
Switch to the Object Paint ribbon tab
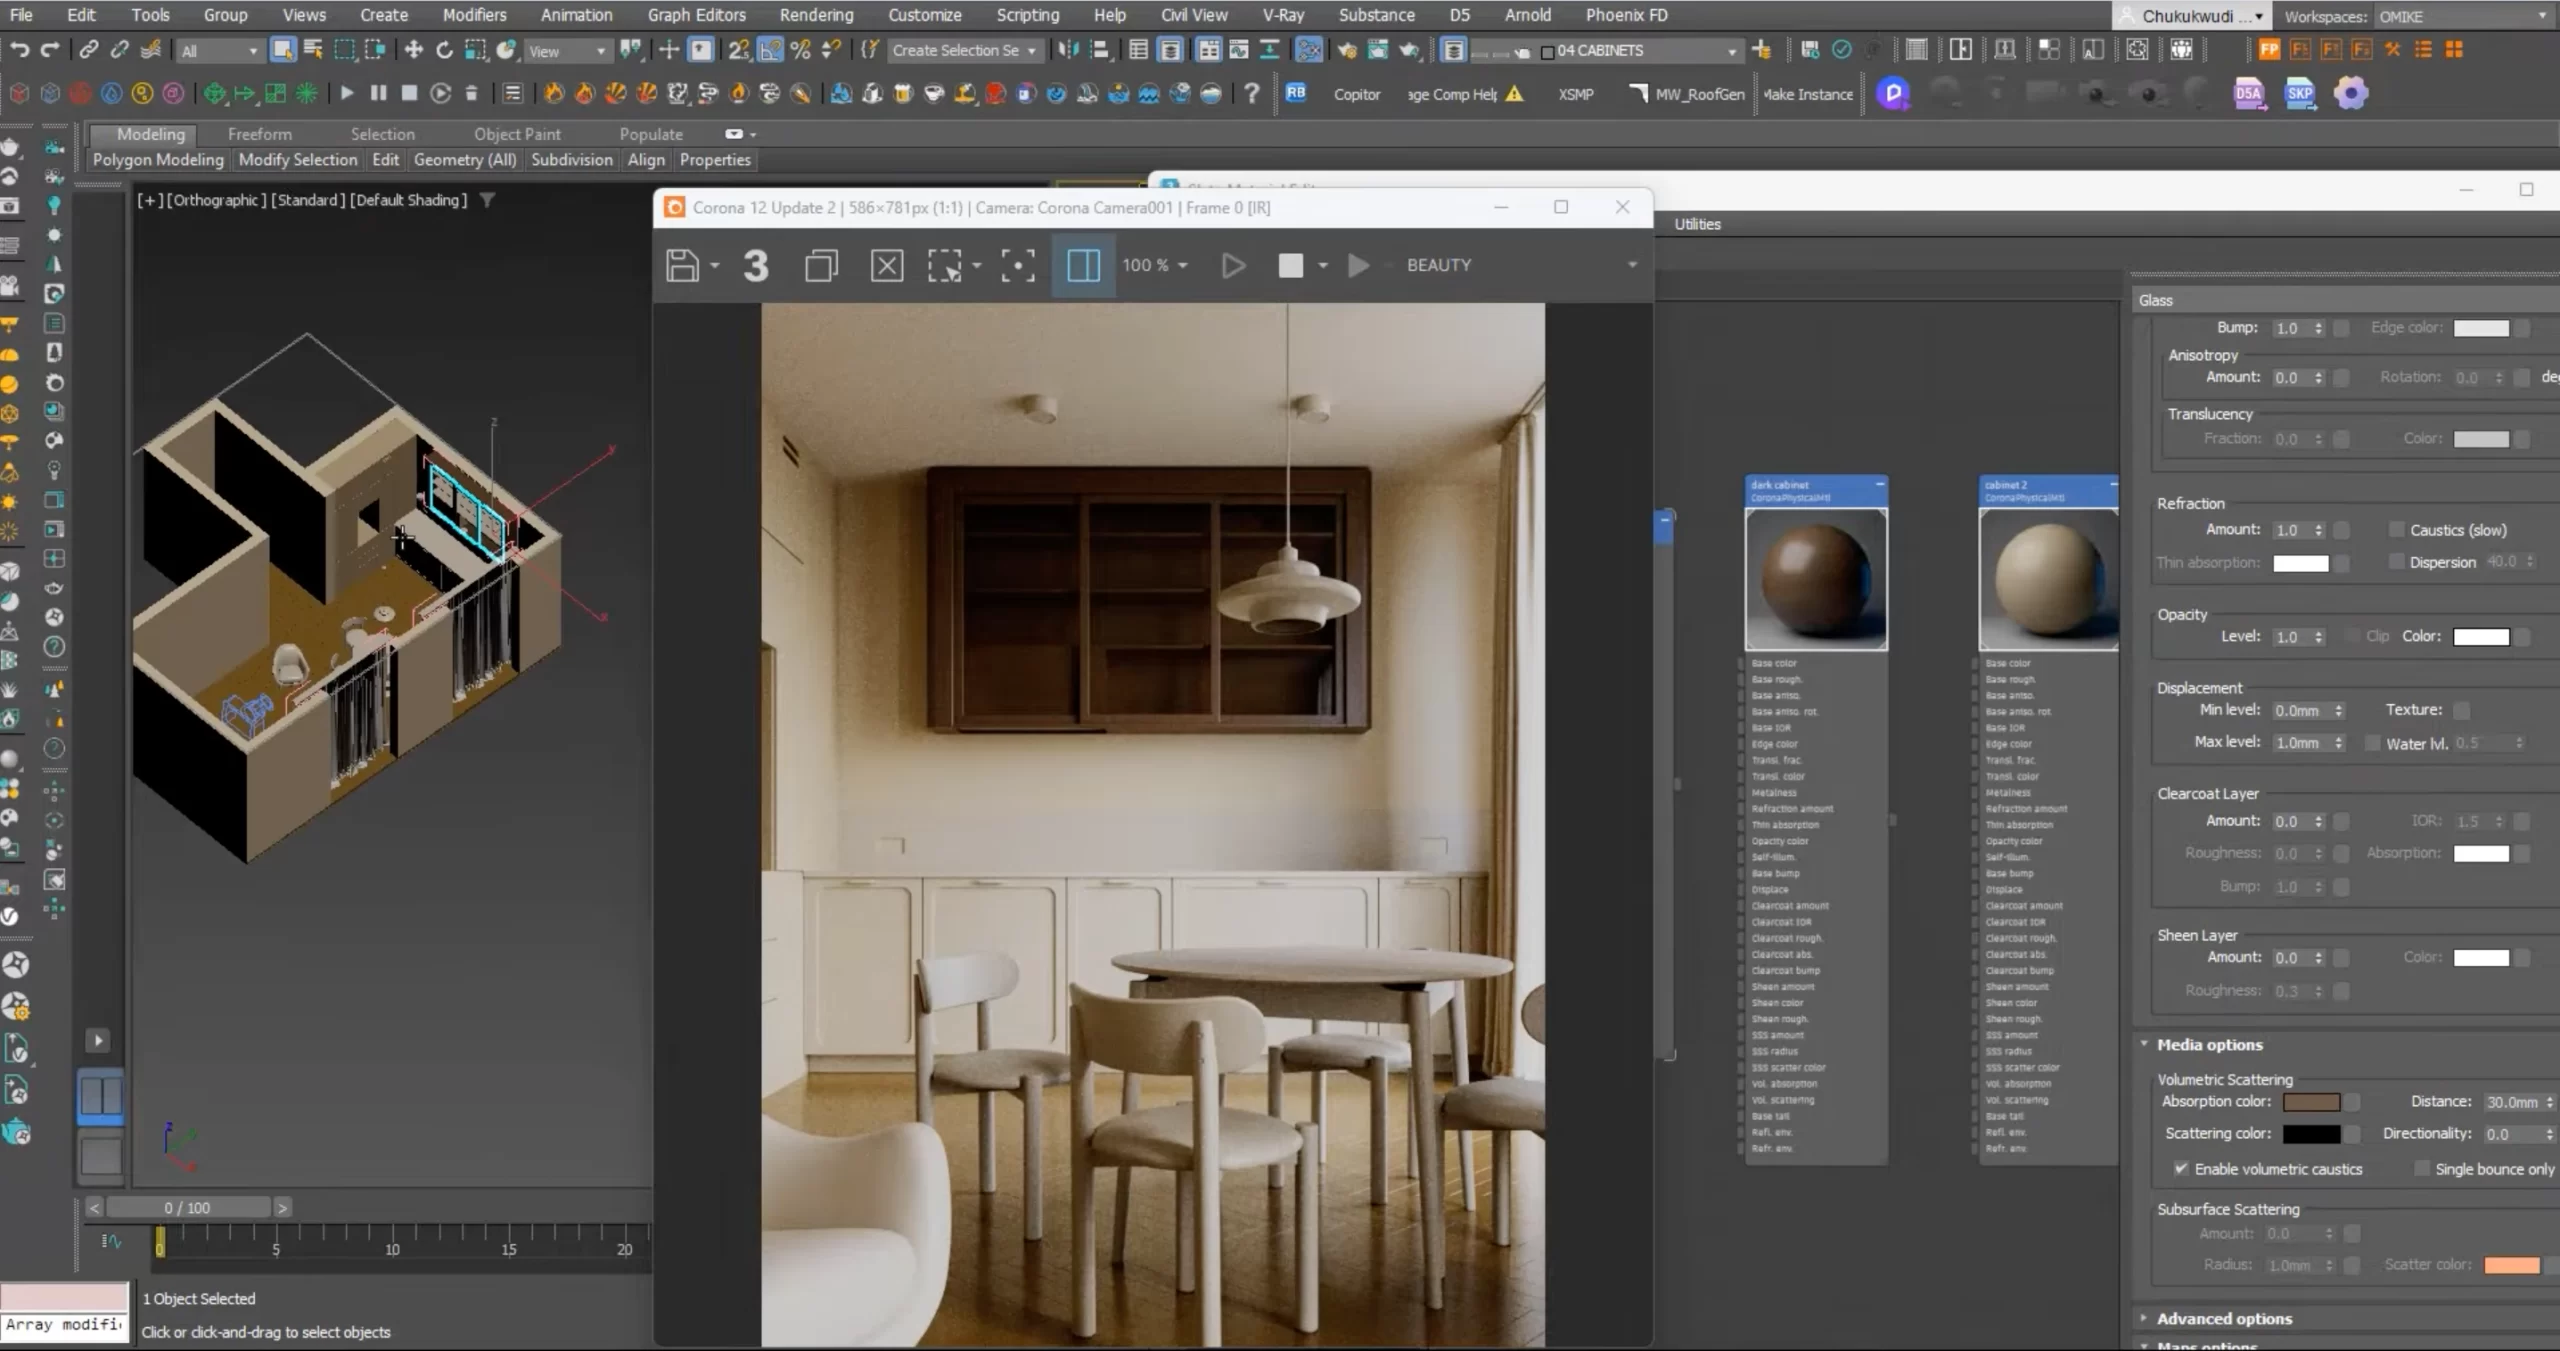pos(517,134)
